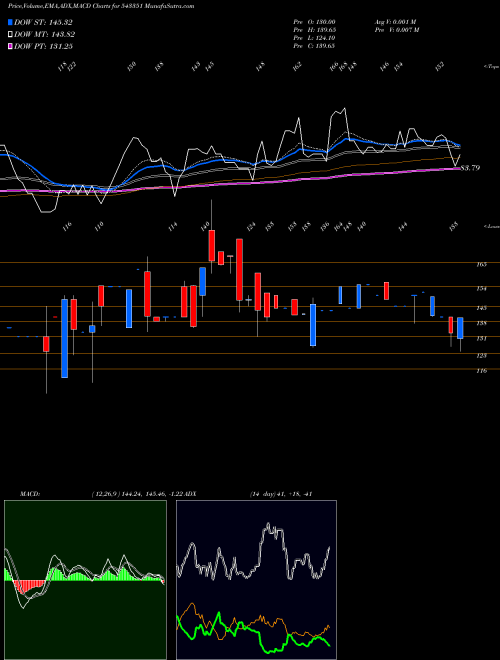Open the green MACD histogram panel

point(85,580)
